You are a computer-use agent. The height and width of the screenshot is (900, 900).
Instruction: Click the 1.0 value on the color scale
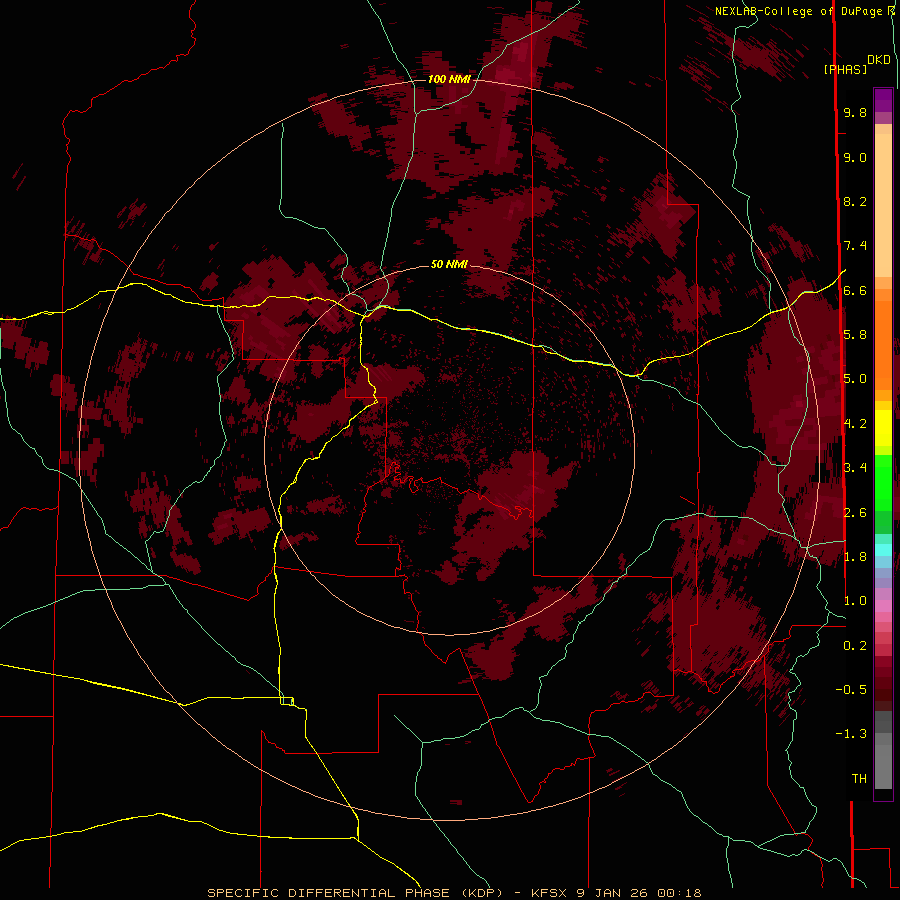point(855,600)
